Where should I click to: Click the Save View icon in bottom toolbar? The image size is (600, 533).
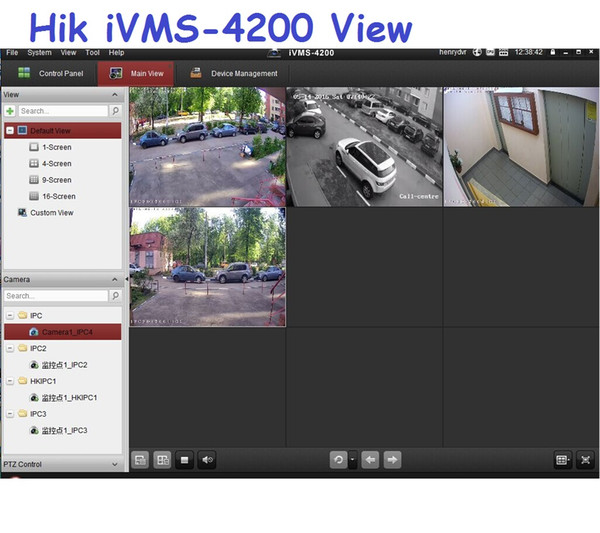(x=140, y=460)
